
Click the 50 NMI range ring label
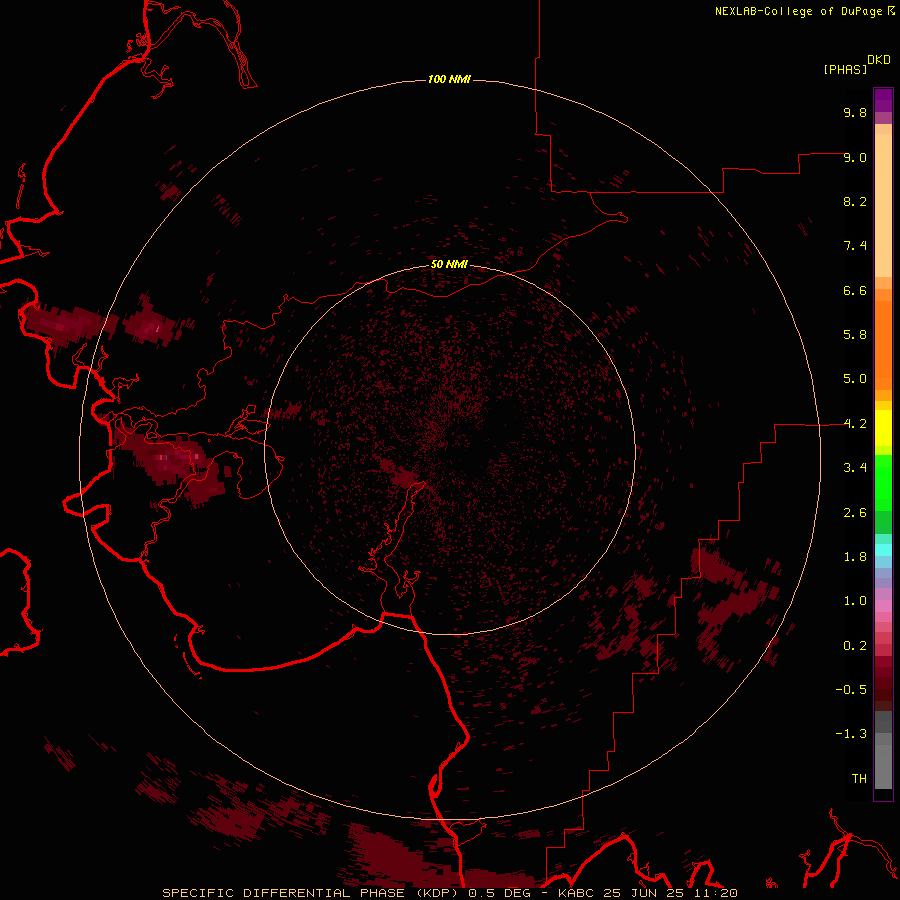[449, 264]
